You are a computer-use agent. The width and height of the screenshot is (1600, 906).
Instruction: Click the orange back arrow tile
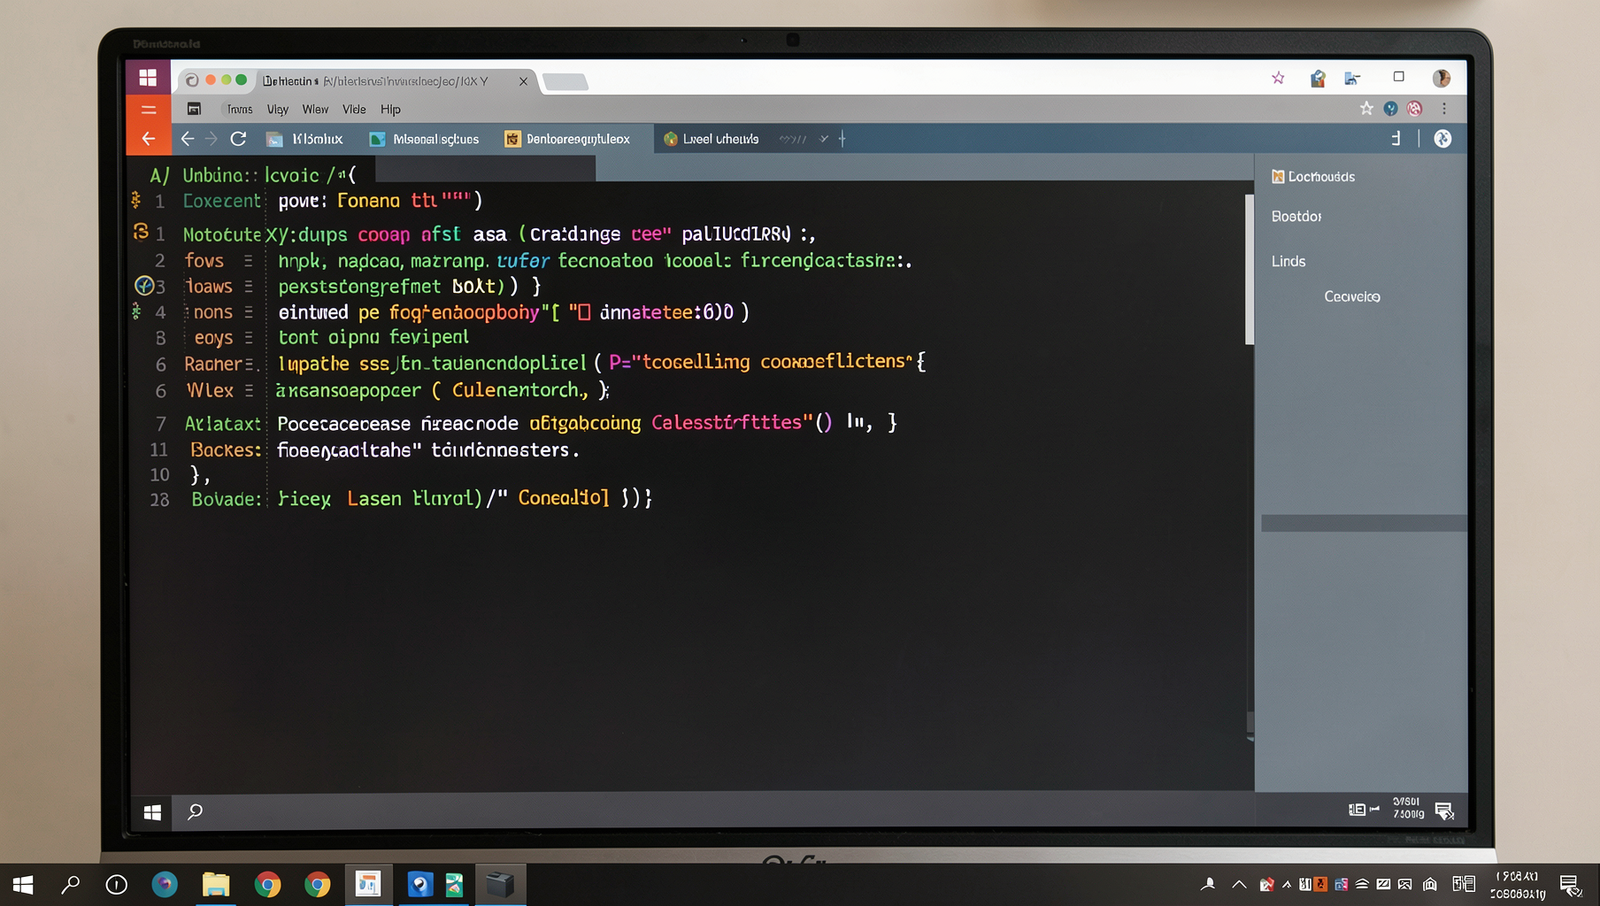click(148, 139)
